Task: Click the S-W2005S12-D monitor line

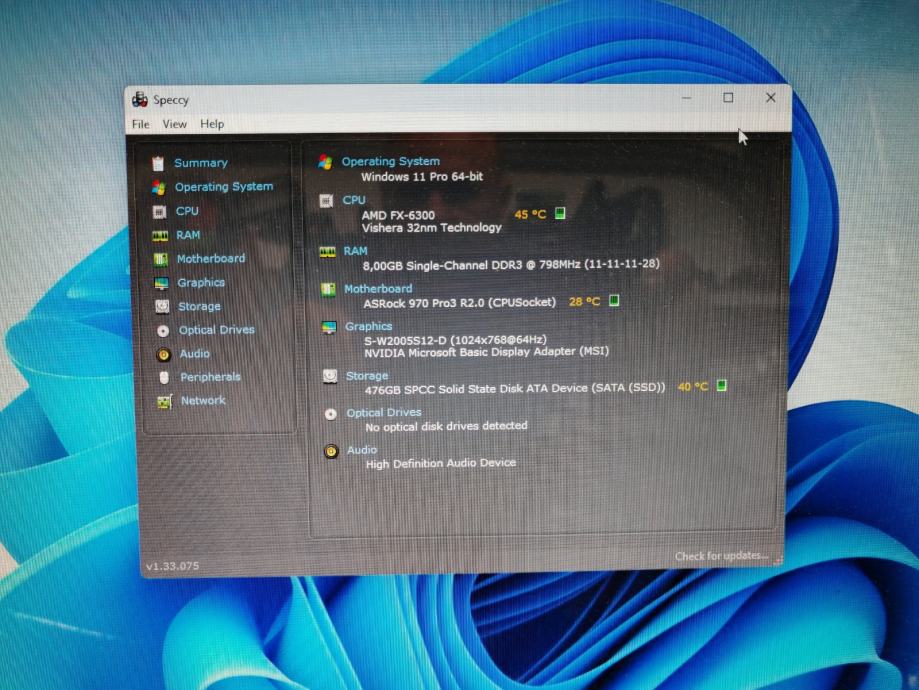Action: coord(455,340)
